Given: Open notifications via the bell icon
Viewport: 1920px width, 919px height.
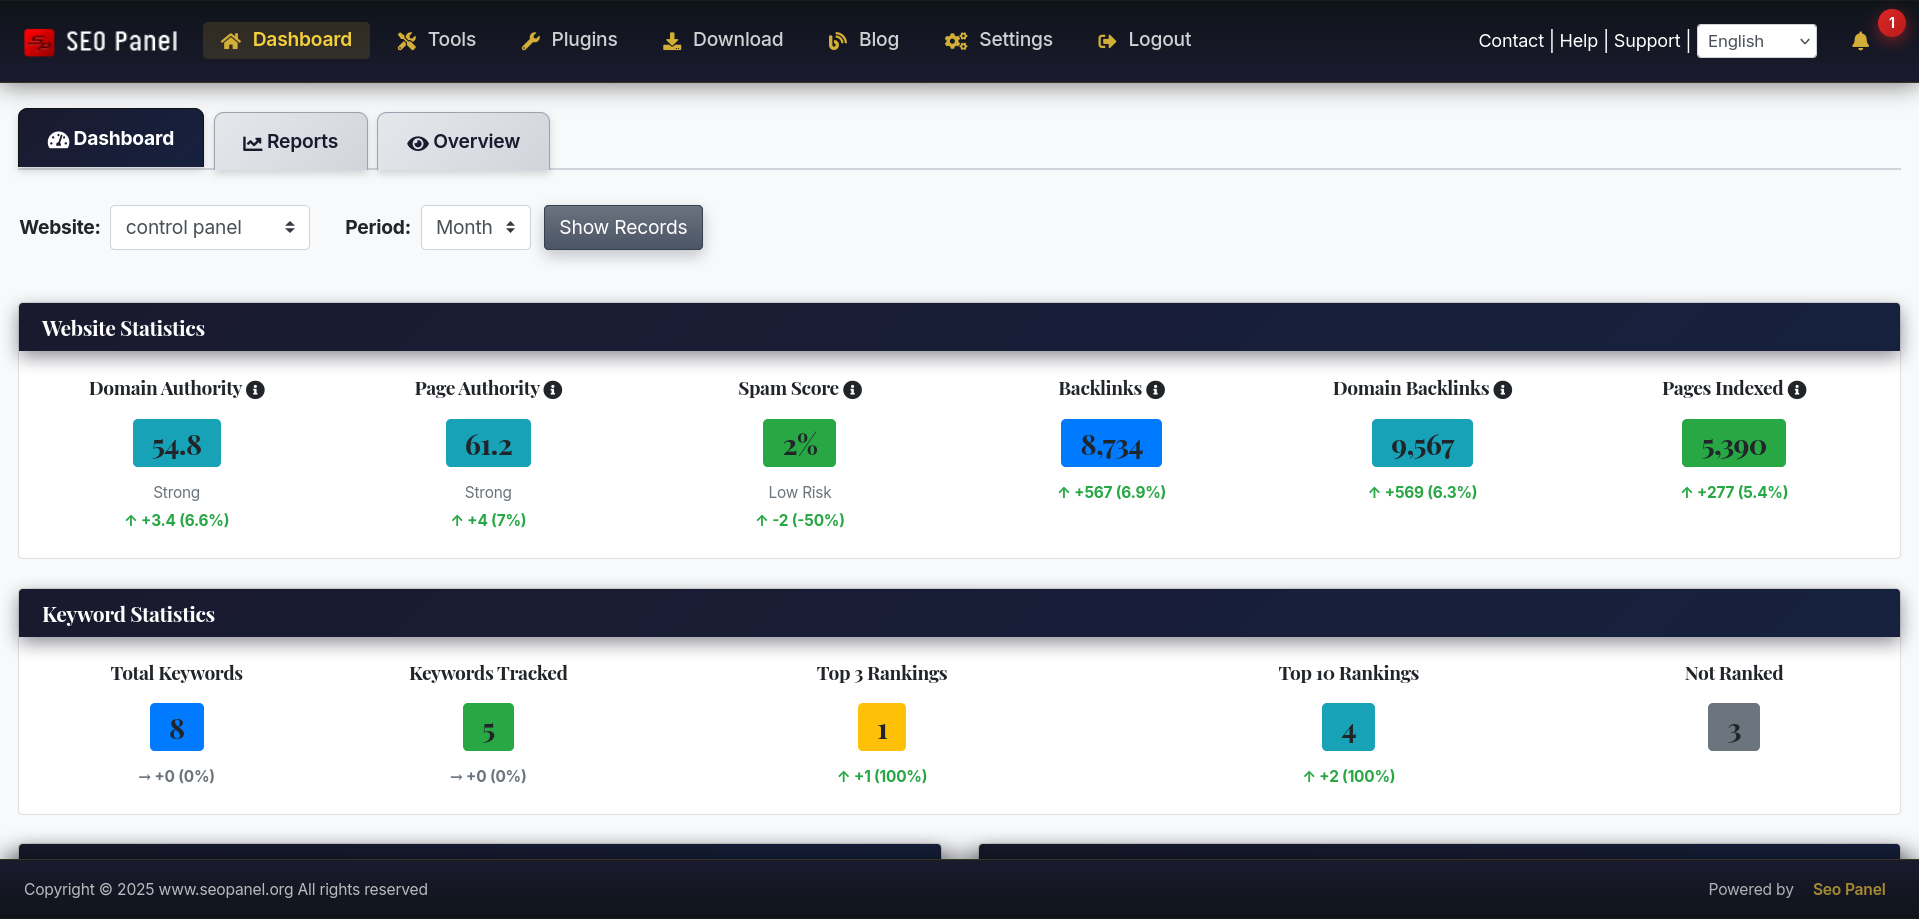Looking at the screenshot, I should pyautogui.click(x=1861, y=42).
